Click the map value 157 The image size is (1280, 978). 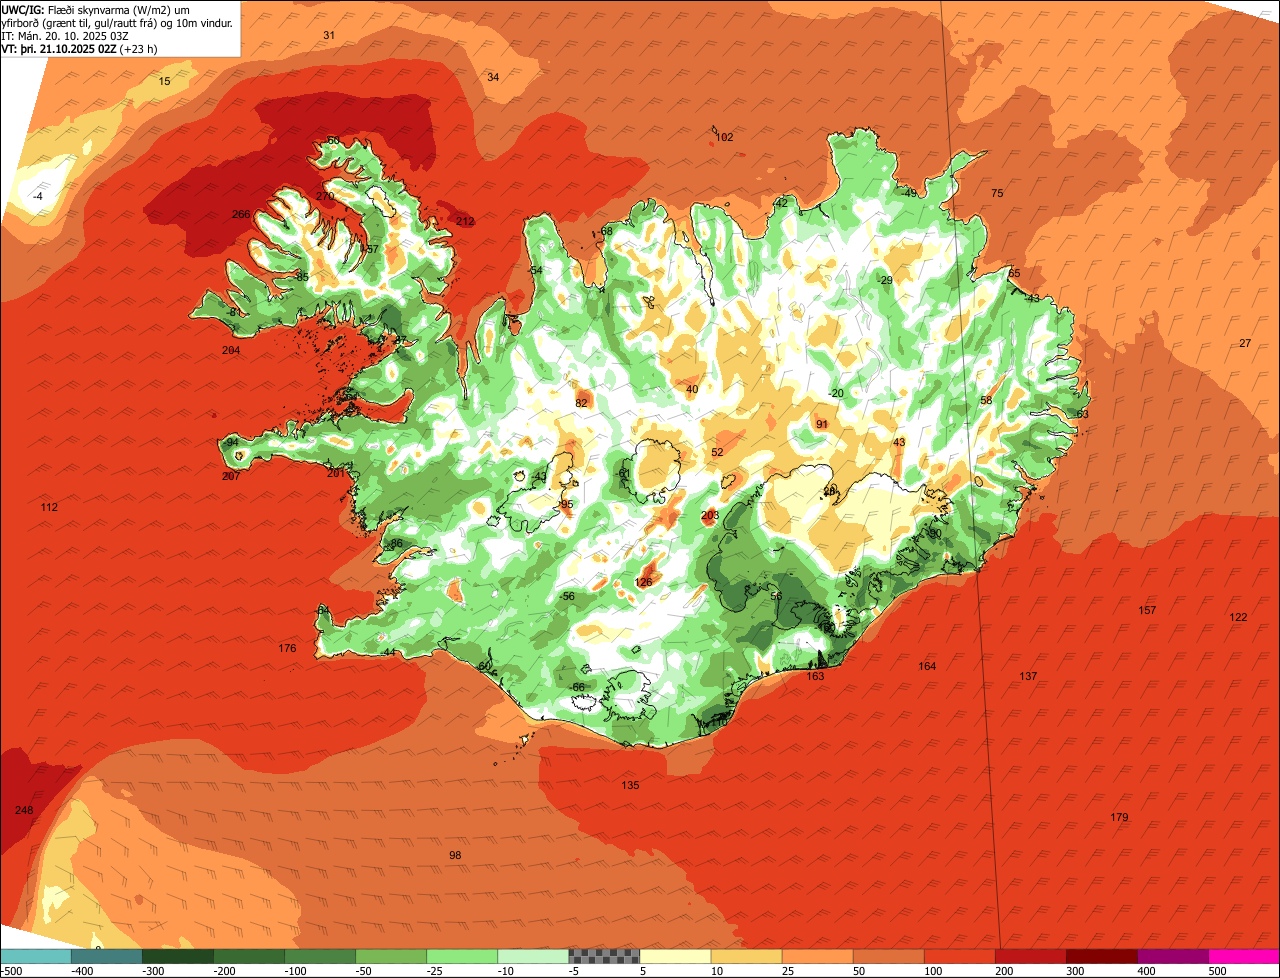[x=1147, y=610]
